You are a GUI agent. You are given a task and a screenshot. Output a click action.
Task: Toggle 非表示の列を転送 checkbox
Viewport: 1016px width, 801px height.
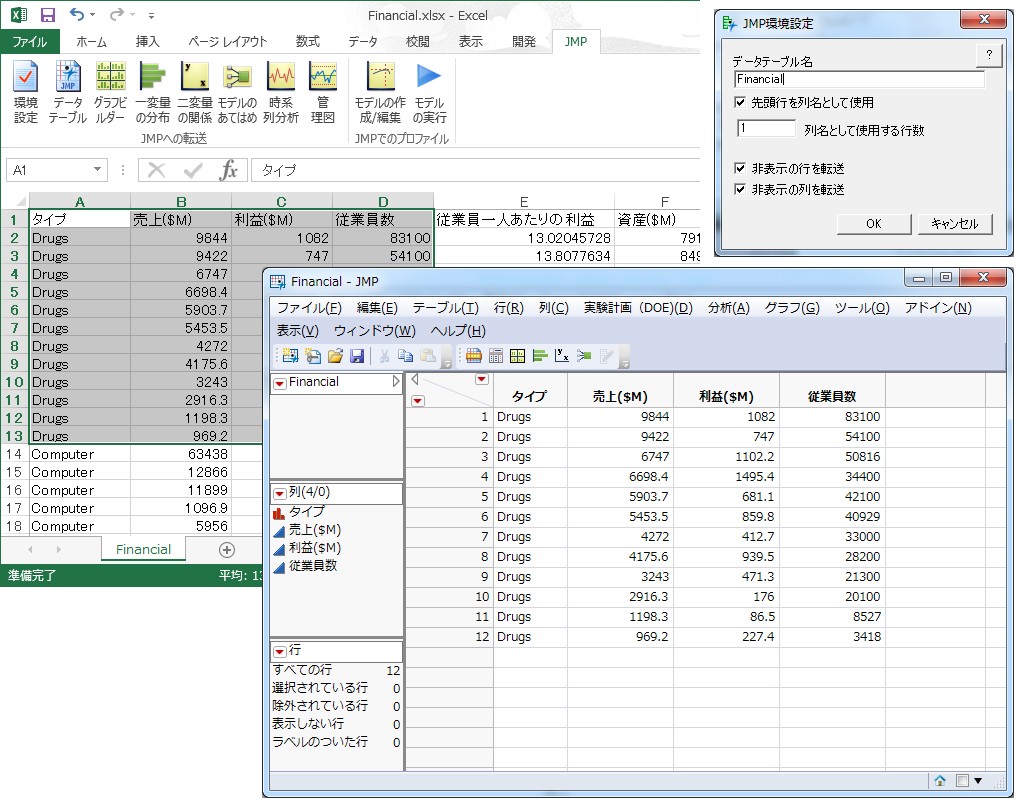740,189
